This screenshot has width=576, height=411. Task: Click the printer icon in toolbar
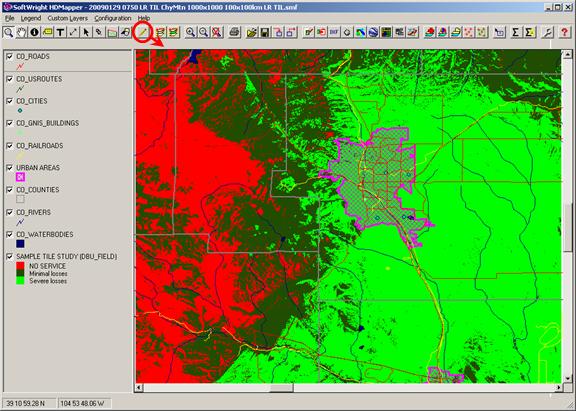point(234,33)
